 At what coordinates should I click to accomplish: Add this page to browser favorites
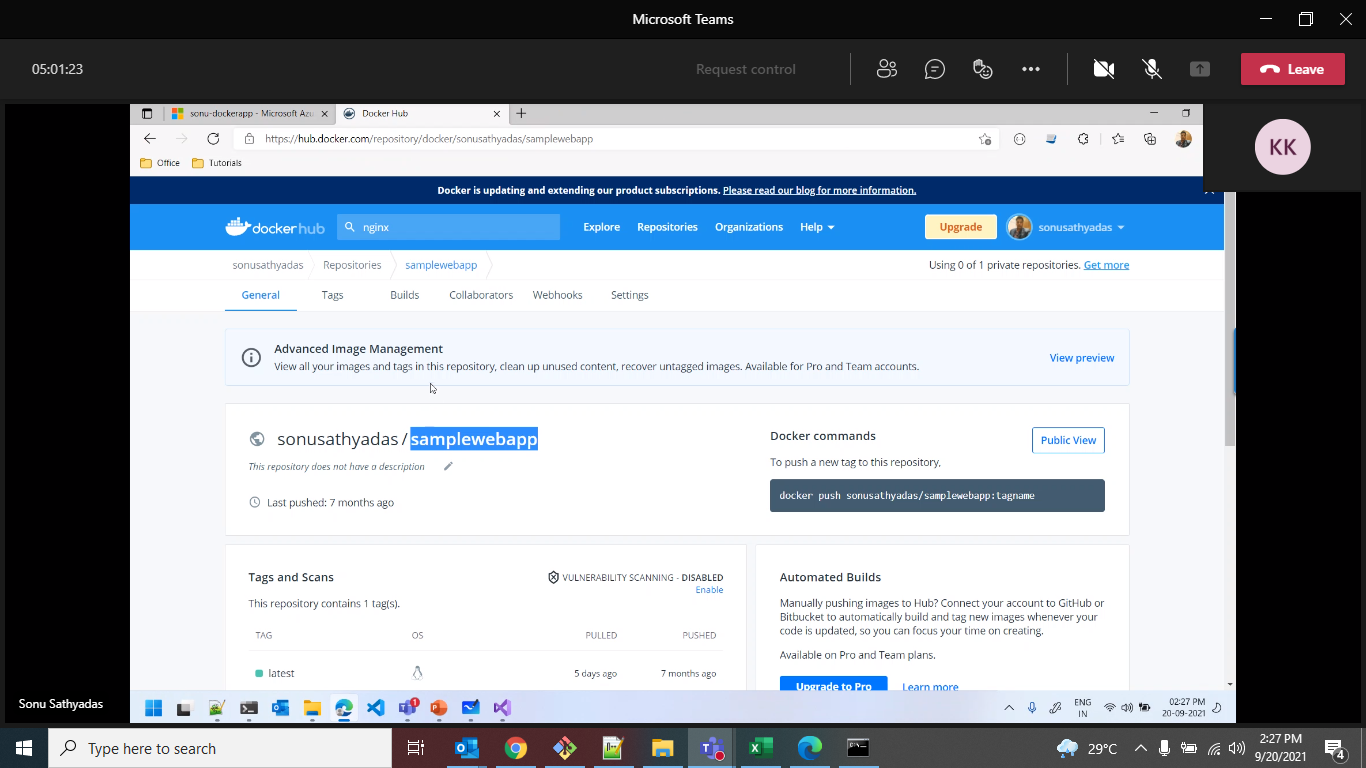985,139
